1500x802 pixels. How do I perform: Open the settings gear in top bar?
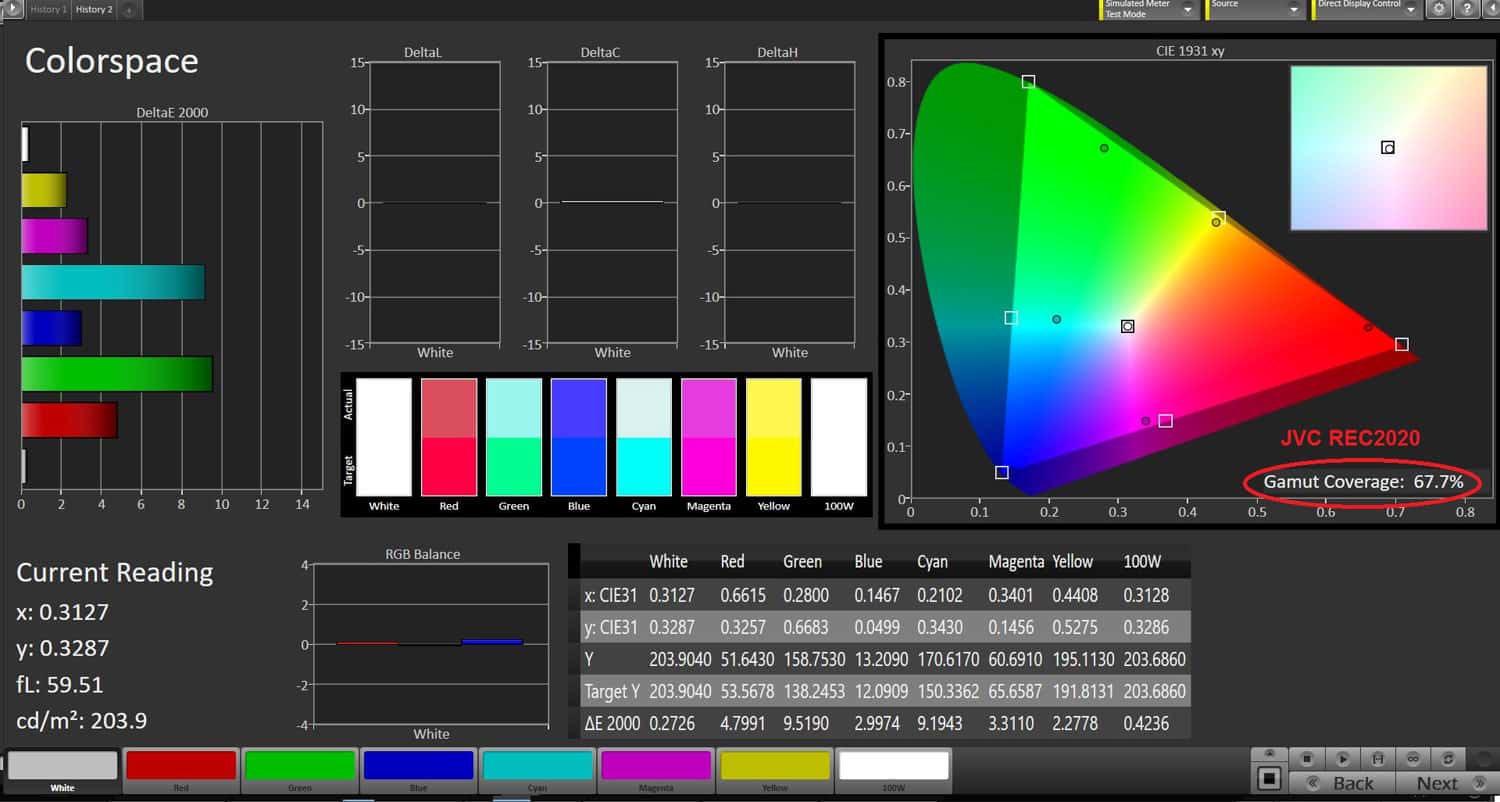1439,9
